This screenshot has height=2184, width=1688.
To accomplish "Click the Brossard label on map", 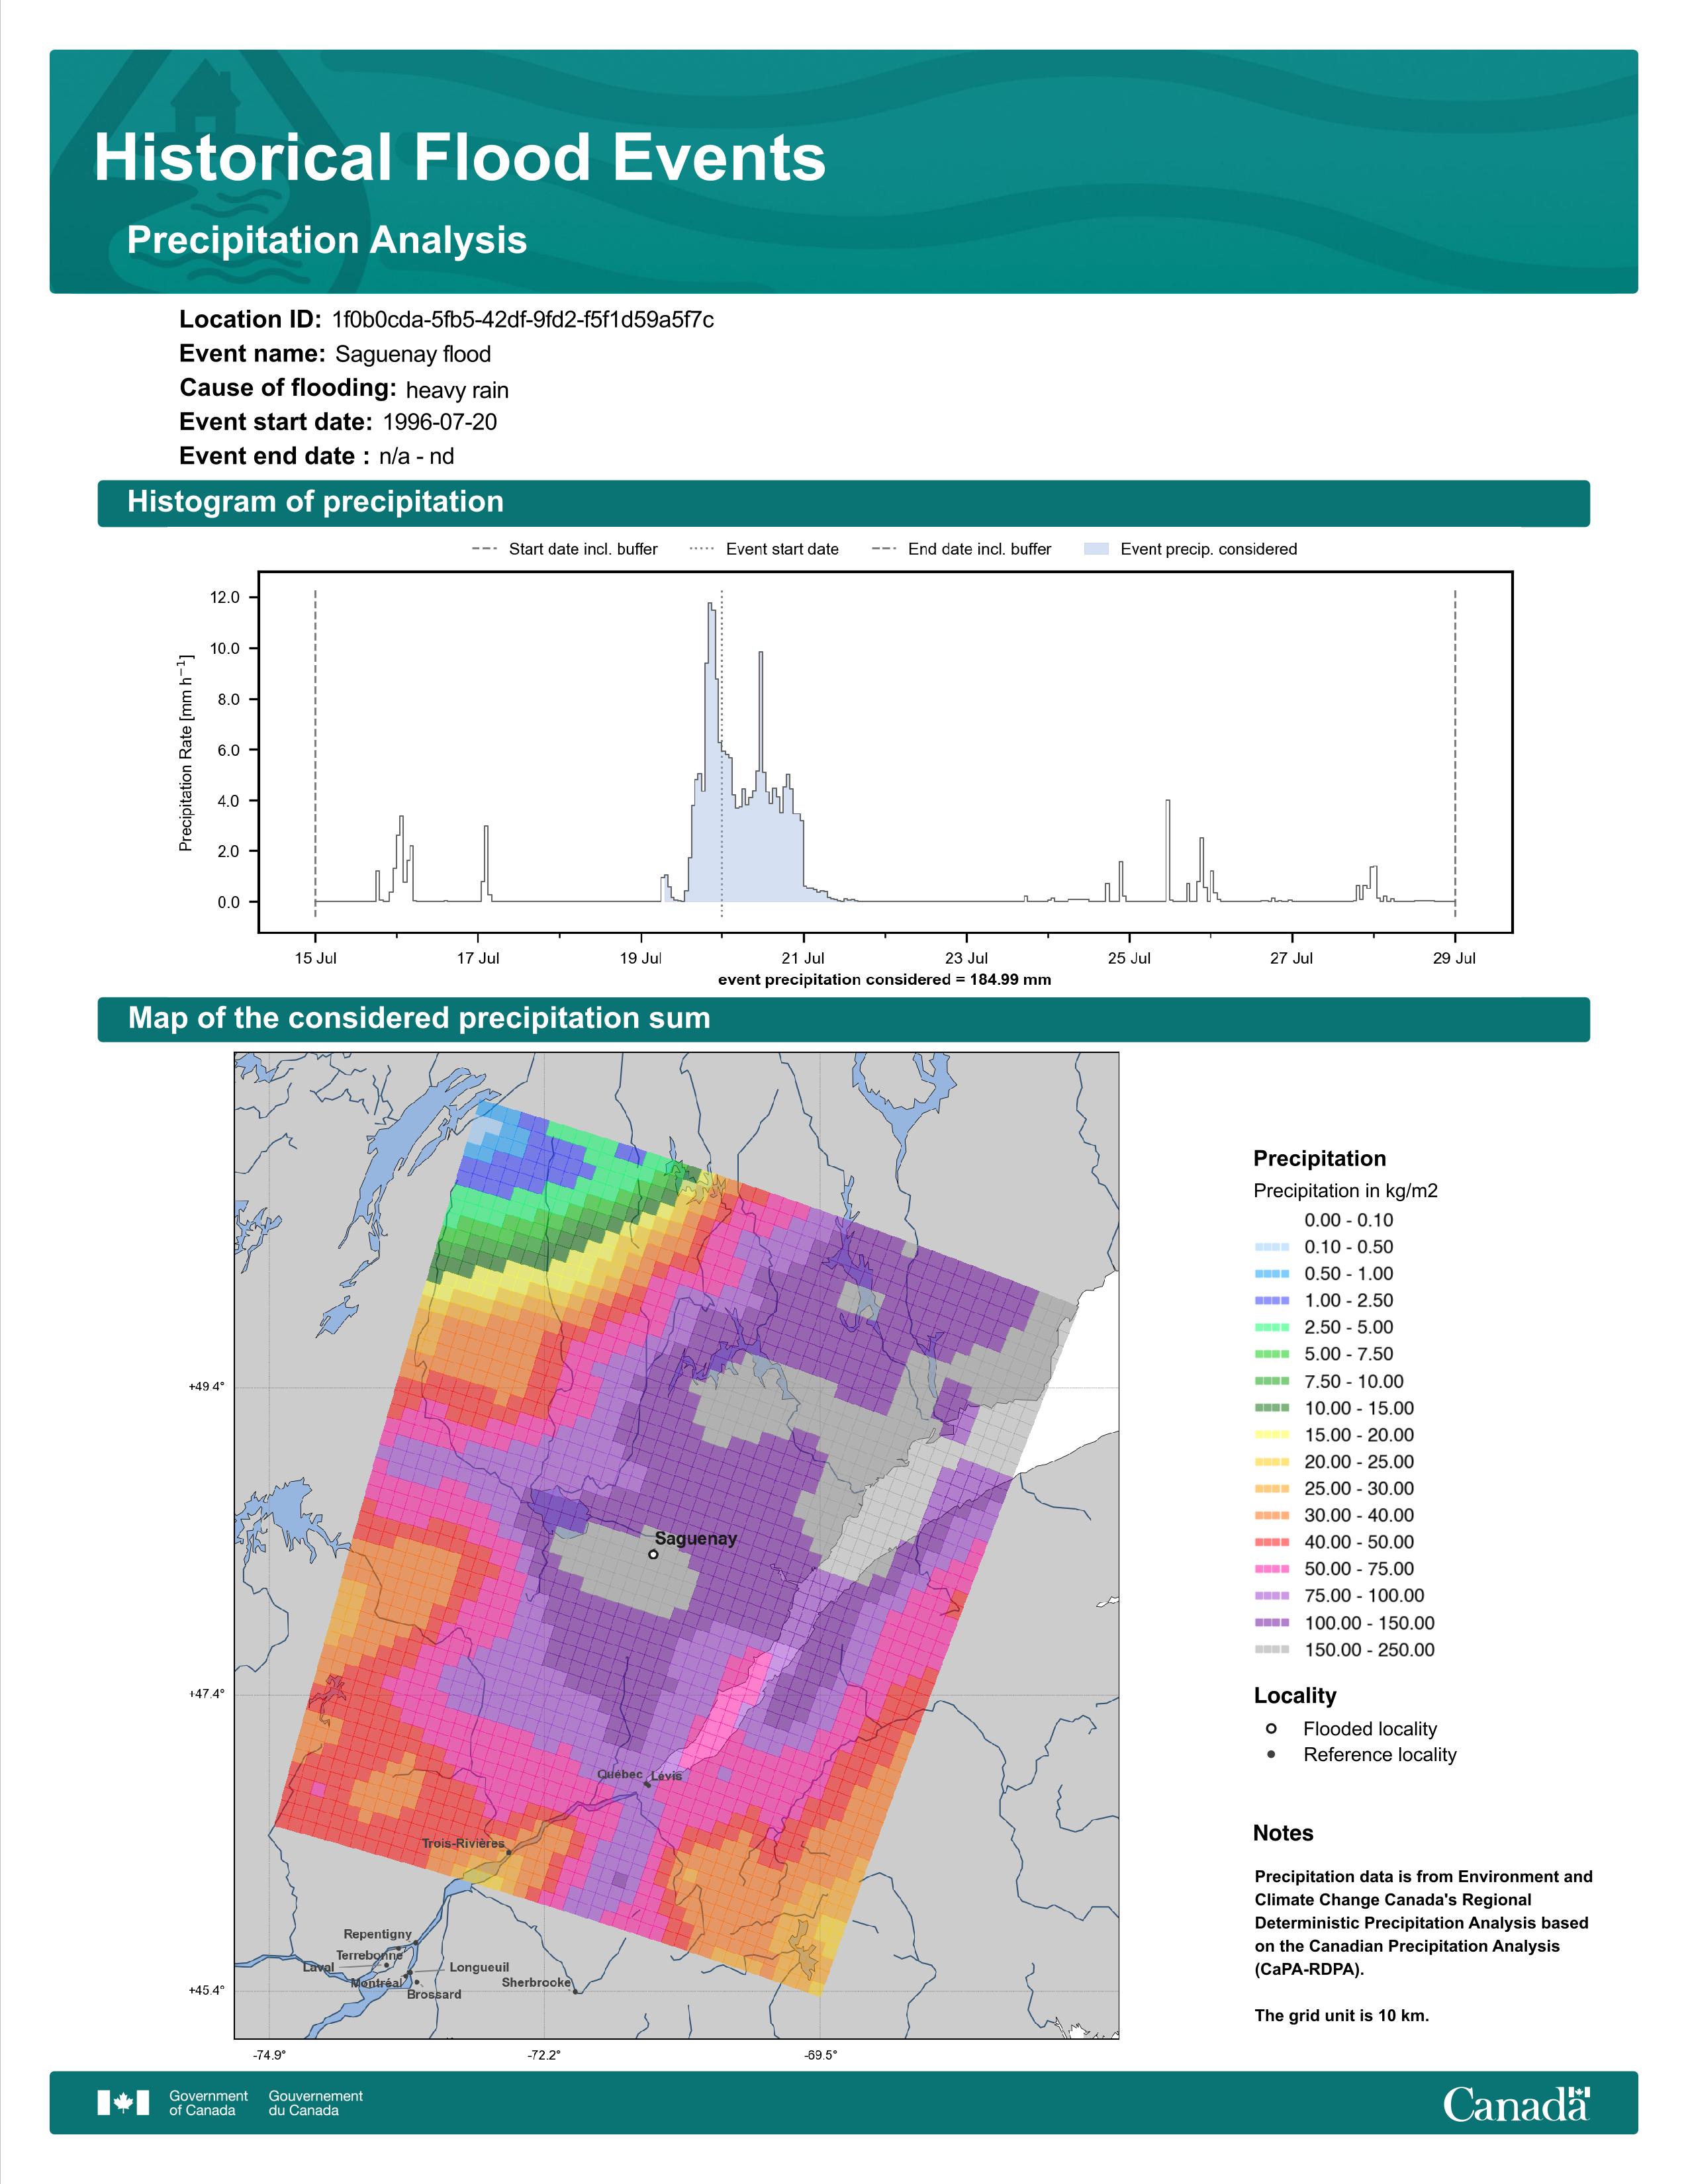I will pyautogui.click(x=434, y=1994).
